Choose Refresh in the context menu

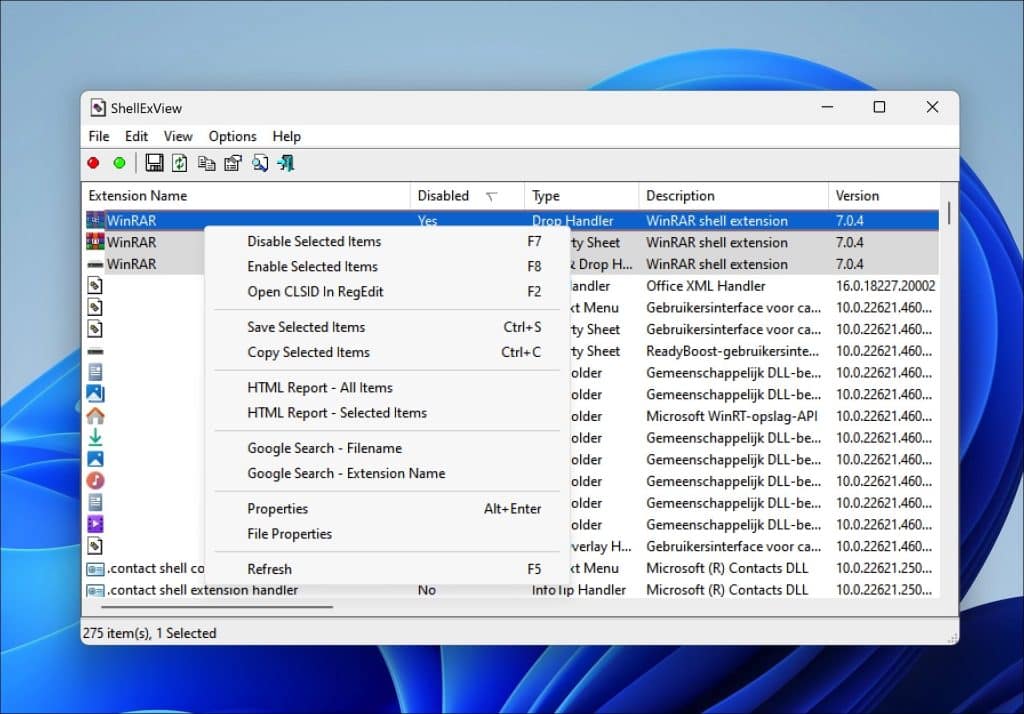387,569
